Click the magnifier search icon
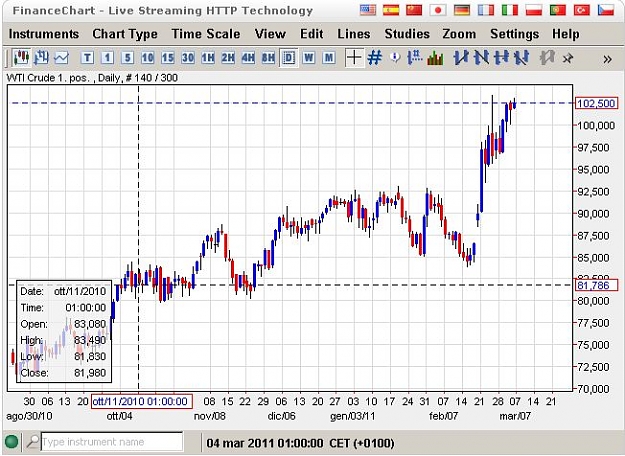This screenshot has height=456, width=625. (x=33, y=442)
